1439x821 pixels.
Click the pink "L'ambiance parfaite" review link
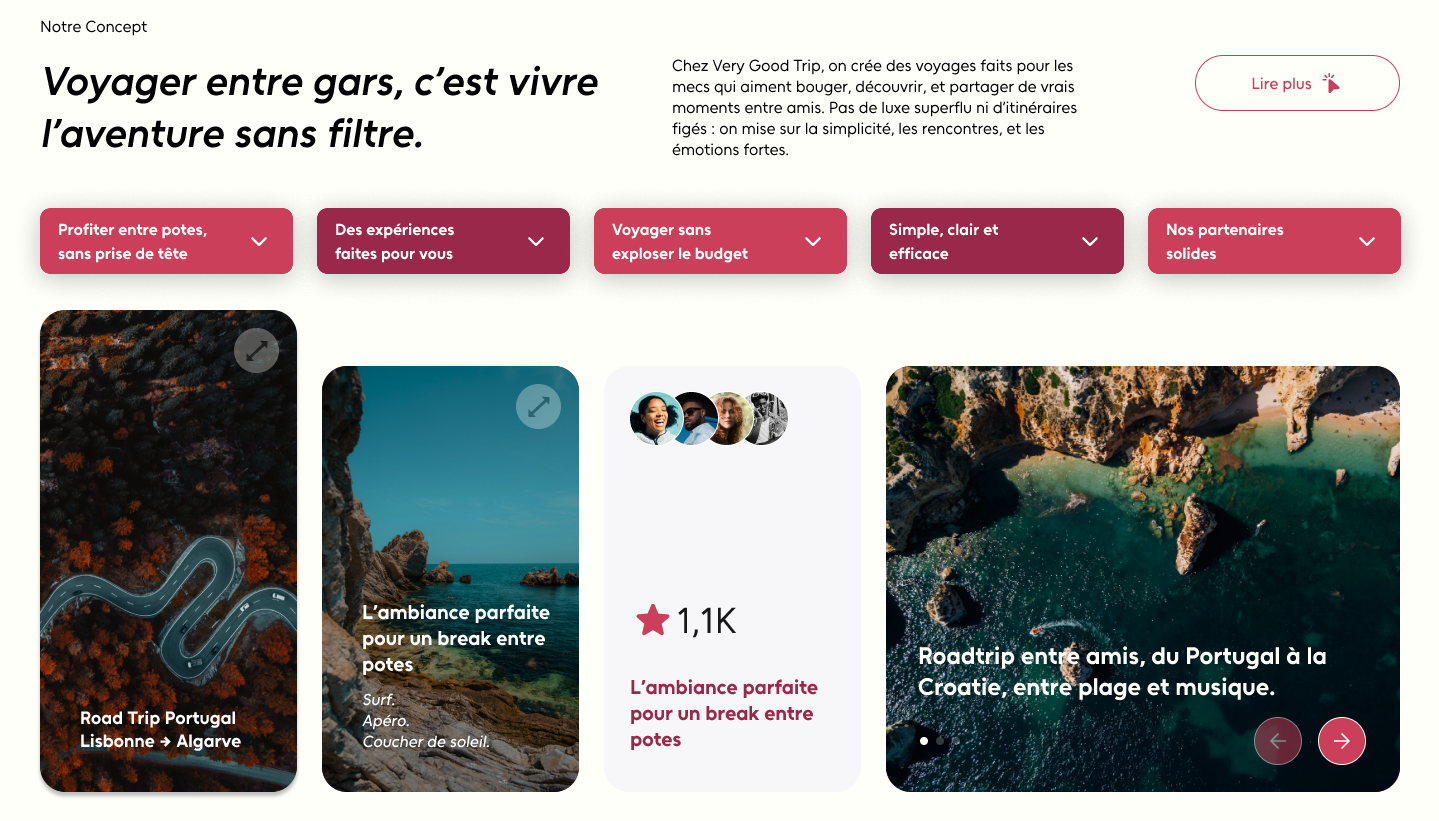[x=724, y=714]
